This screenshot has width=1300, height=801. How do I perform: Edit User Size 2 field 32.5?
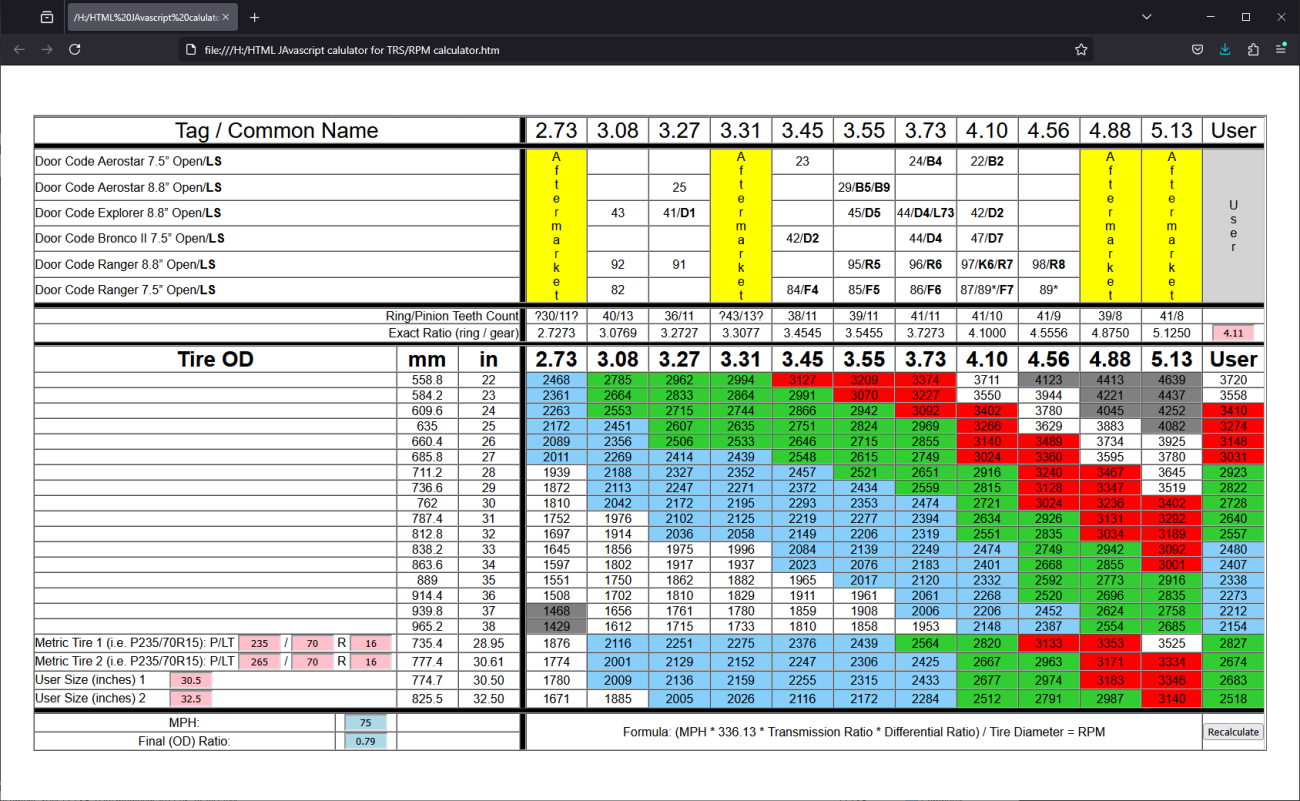coord(190,700)
